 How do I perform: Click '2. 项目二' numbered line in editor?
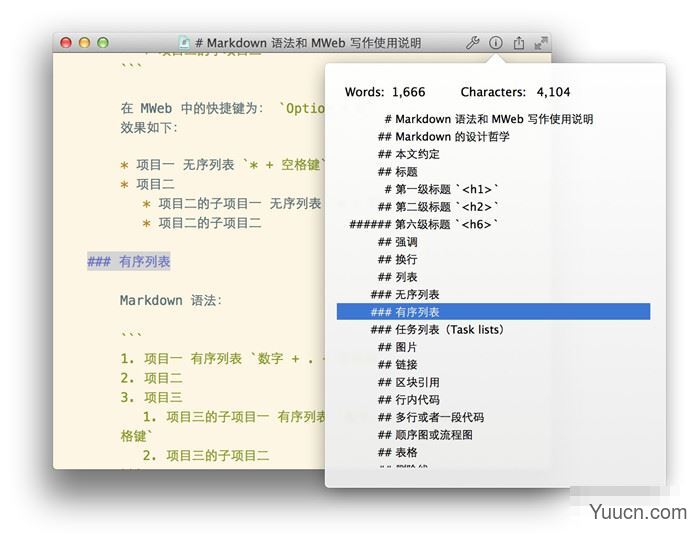pos(151,378)
